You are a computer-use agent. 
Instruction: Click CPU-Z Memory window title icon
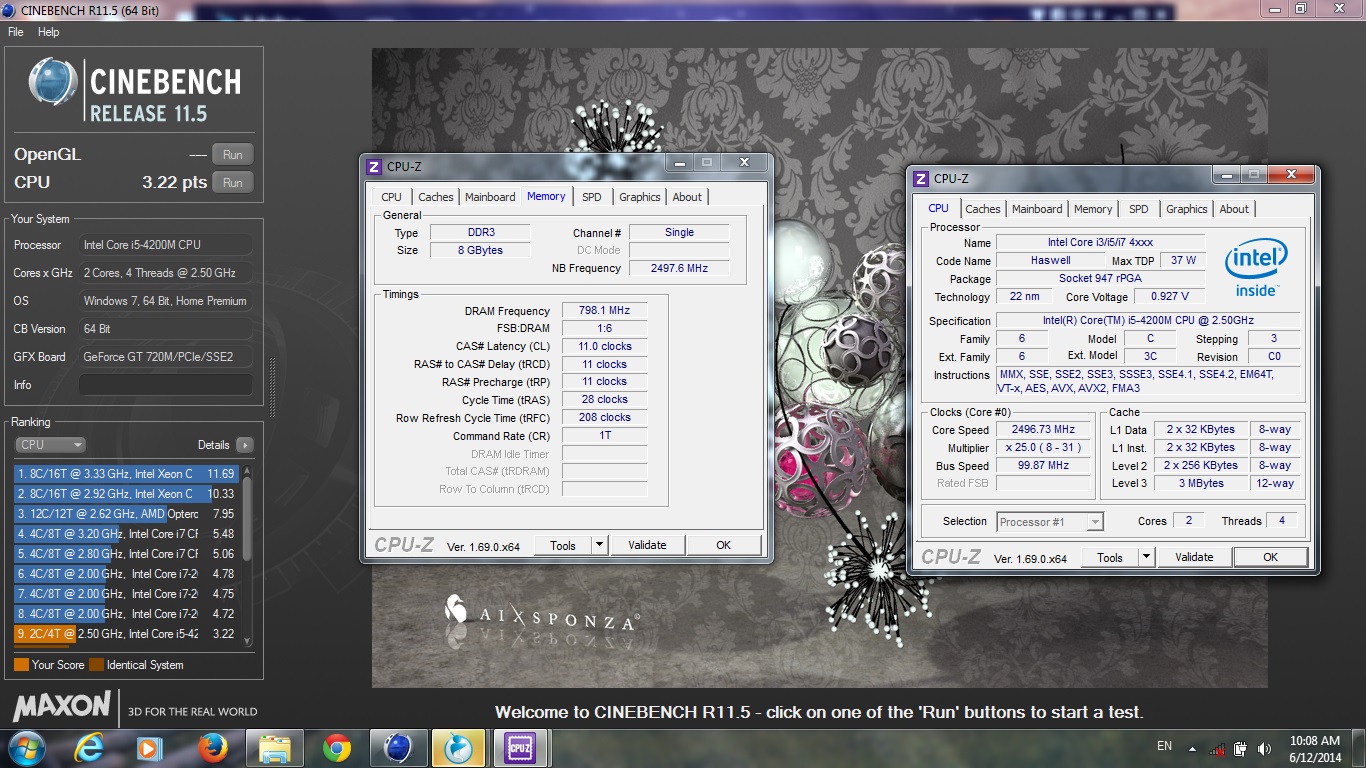[x=374, y=167]
